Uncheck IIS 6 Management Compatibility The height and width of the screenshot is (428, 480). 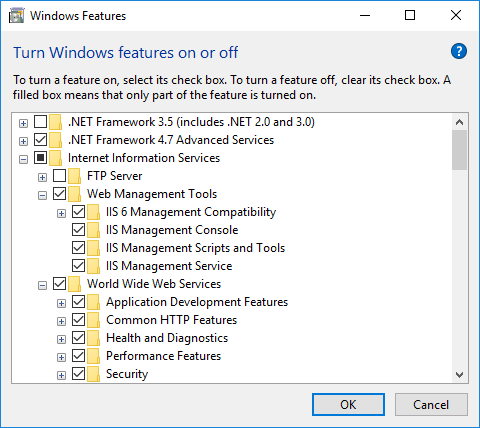78,212
